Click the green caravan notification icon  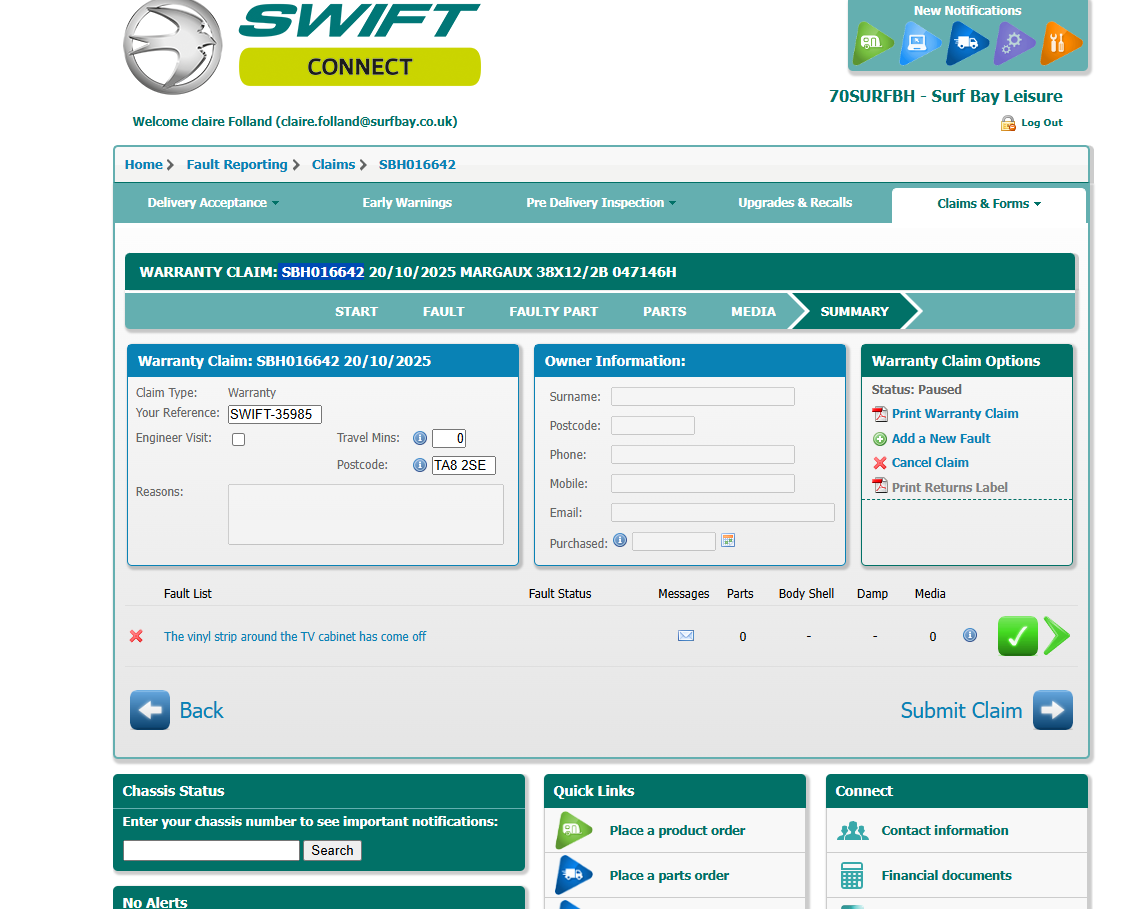click(873, 44)
